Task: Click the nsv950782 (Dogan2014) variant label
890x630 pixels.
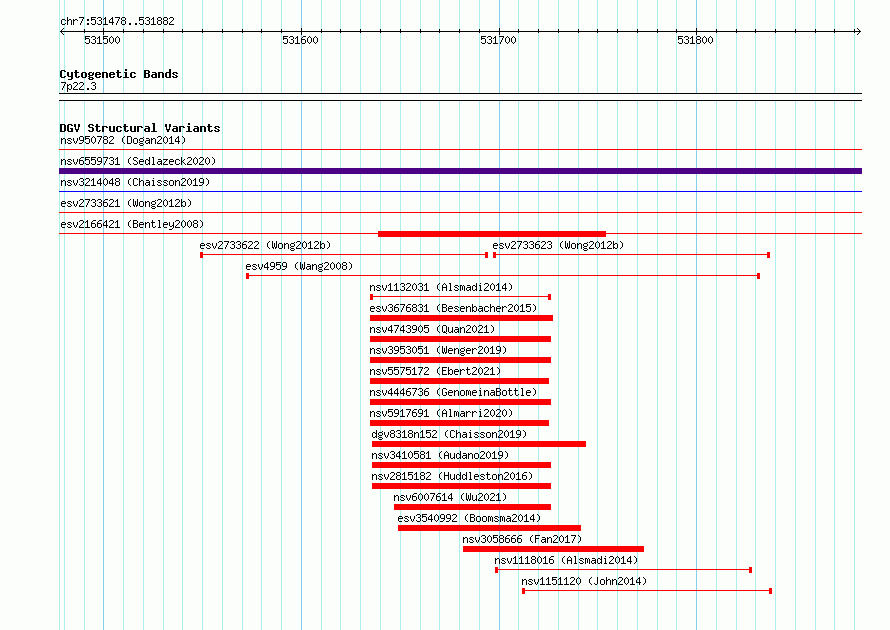Action: (123, 140)
